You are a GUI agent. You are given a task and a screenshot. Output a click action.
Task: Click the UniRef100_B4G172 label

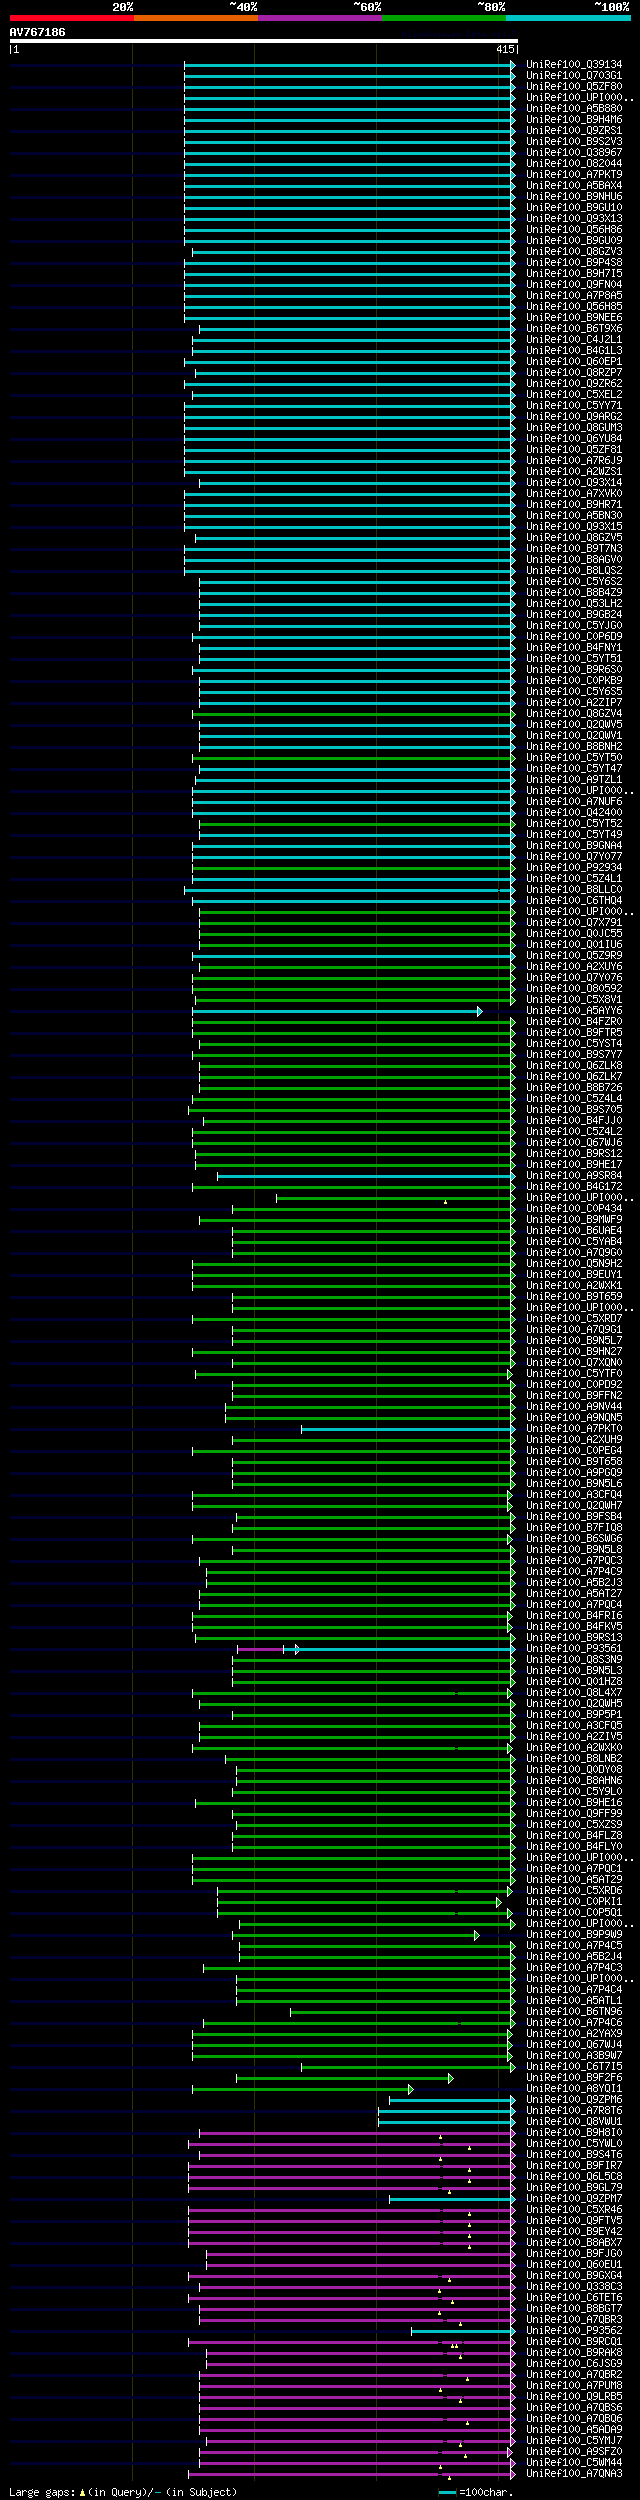coord(574,1187)
